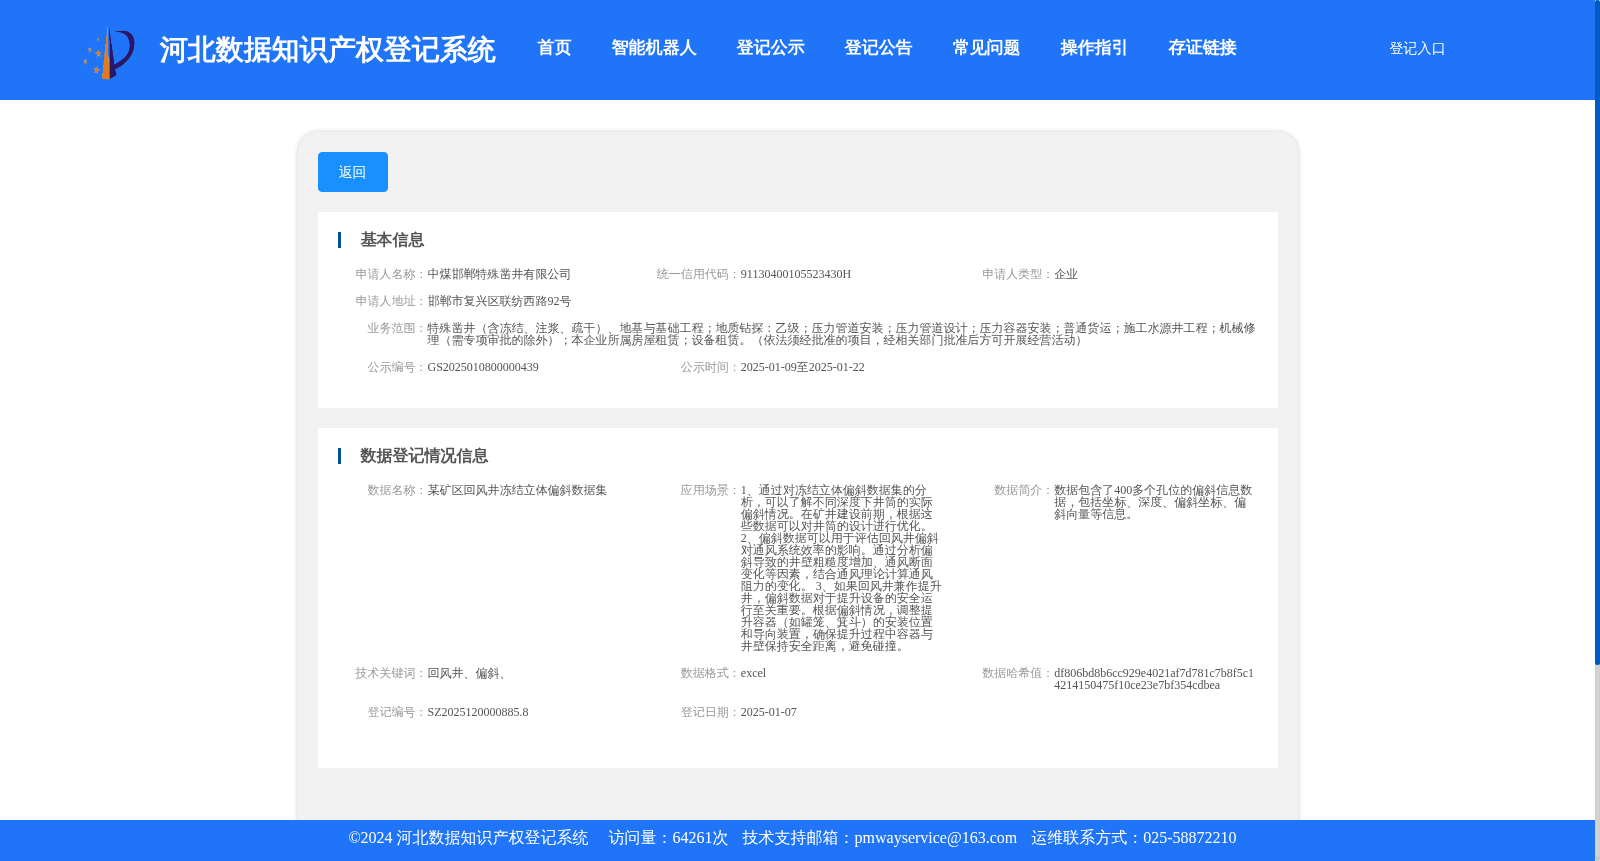The height and width of the screenshot is (861, 1600).
Task: Select registration date 2025-01-07
Action: tap(769, 712)
